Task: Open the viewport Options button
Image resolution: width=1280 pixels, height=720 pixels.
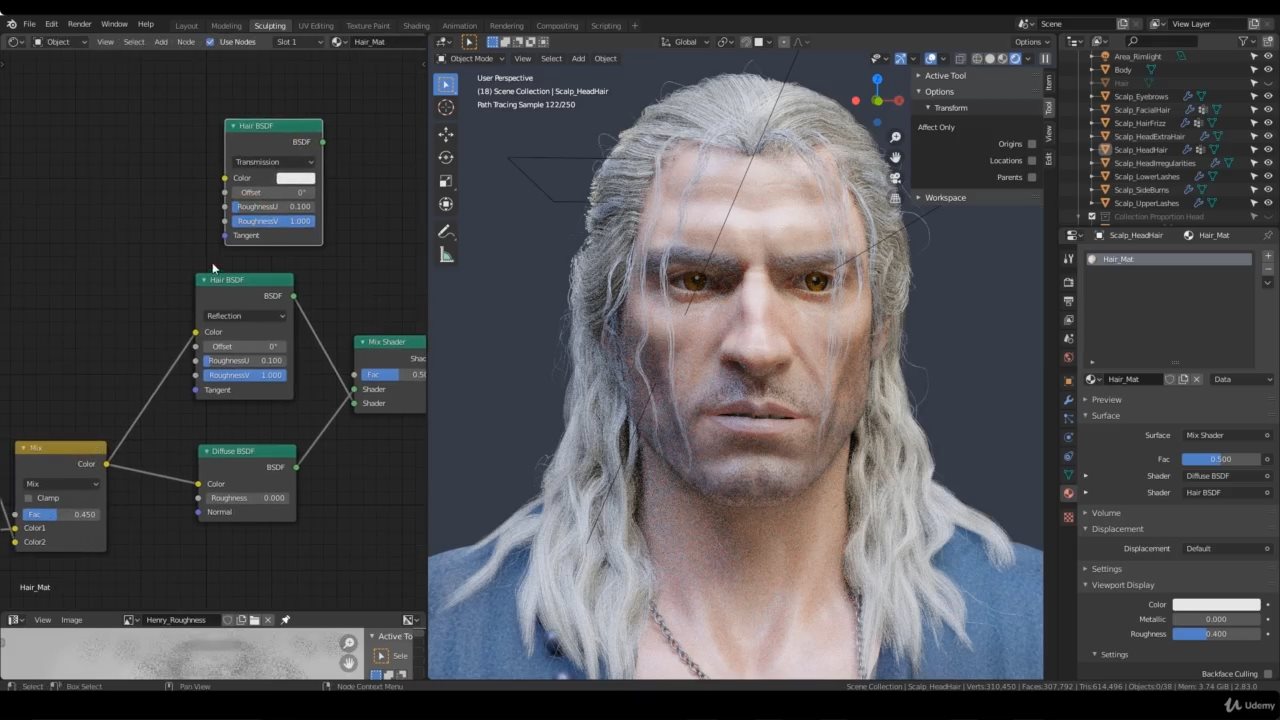Action: click(x=1030, y=42)
